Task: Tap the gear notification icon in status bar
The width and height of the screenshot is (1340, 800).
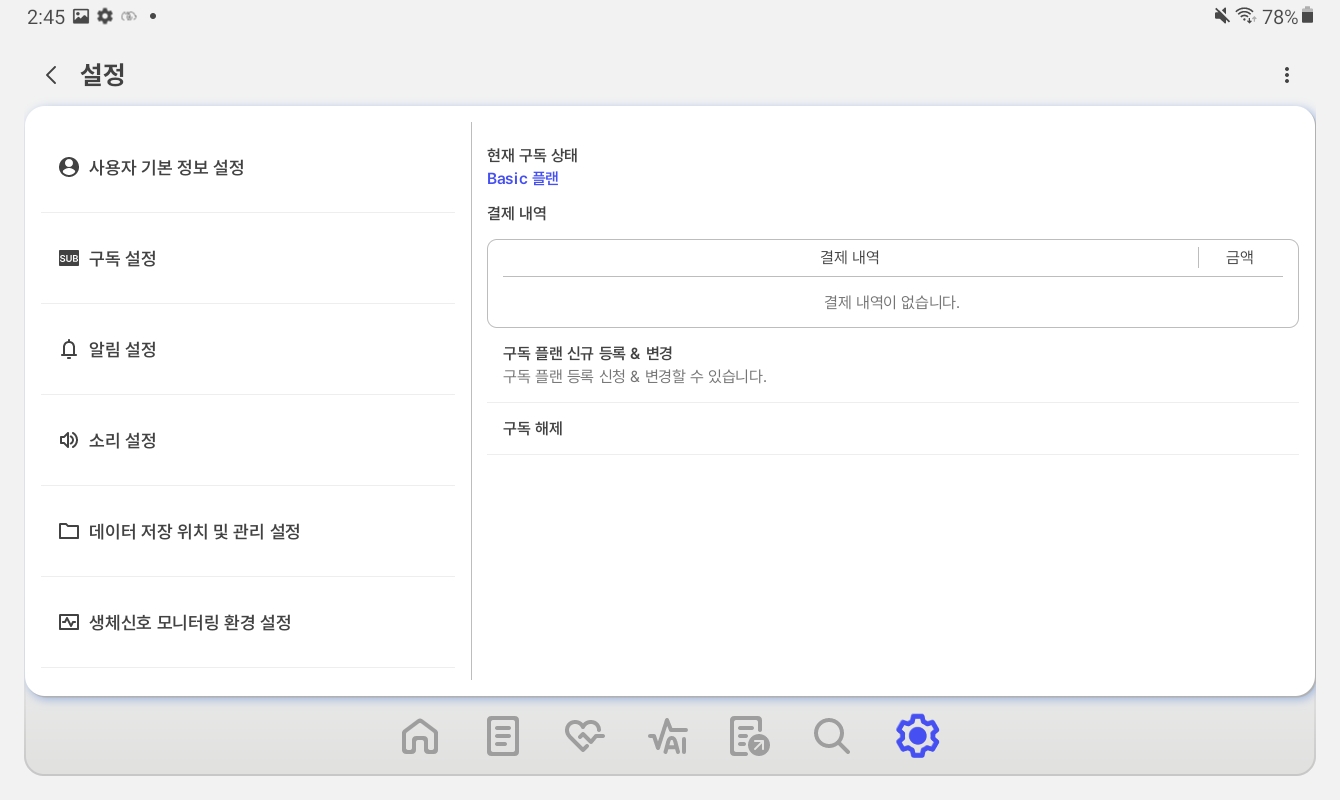Action: coord(105,16)
